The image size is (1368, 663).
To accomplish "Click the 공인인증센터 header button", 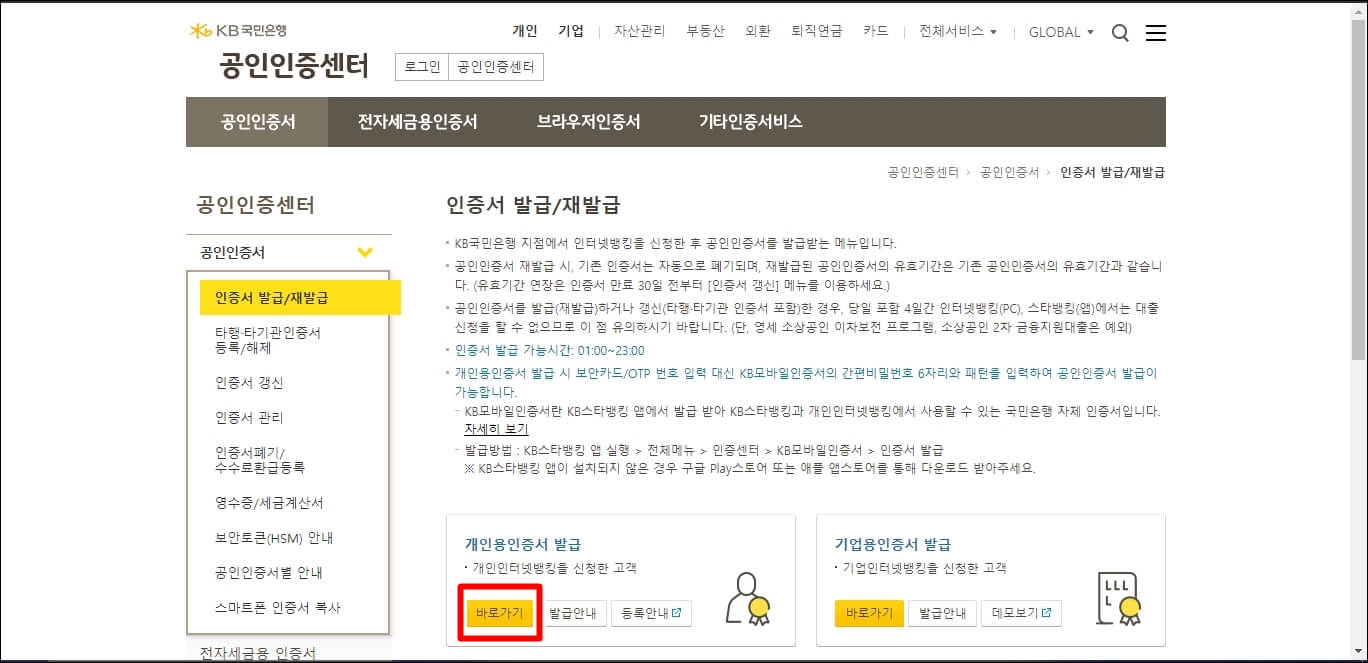I will point(496,67).
